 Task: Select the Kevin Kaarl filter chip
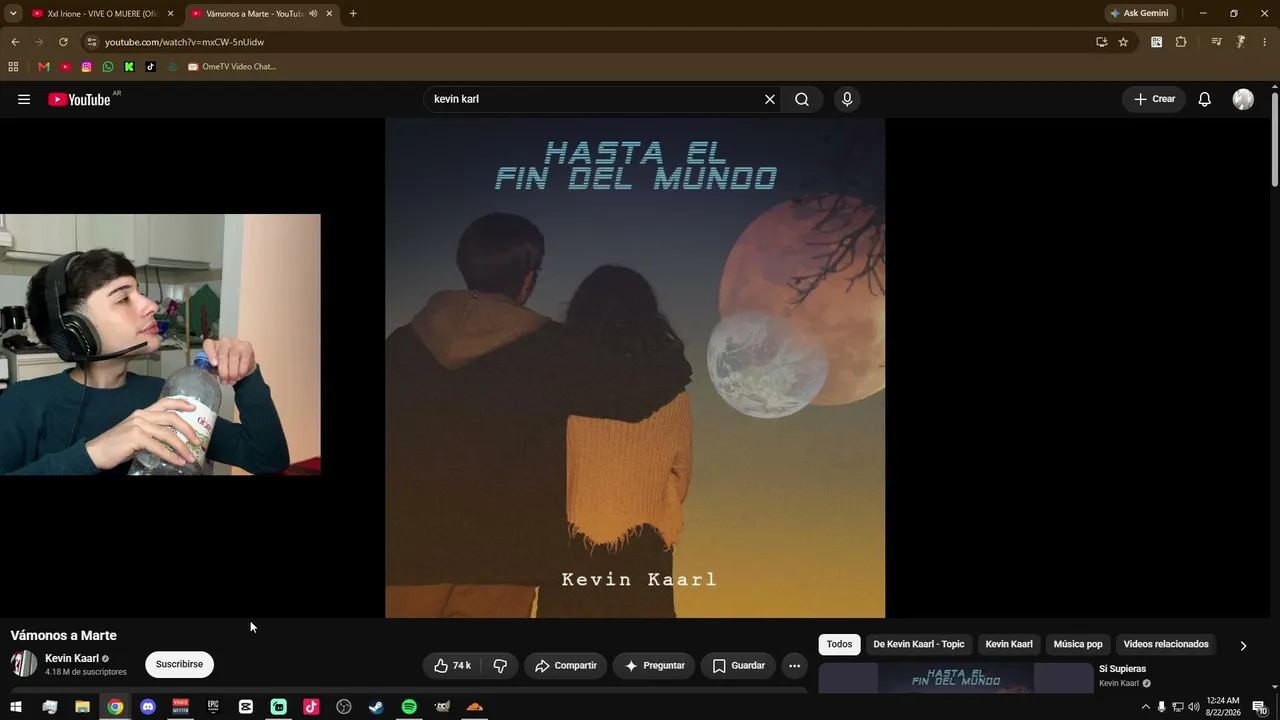1009,644
